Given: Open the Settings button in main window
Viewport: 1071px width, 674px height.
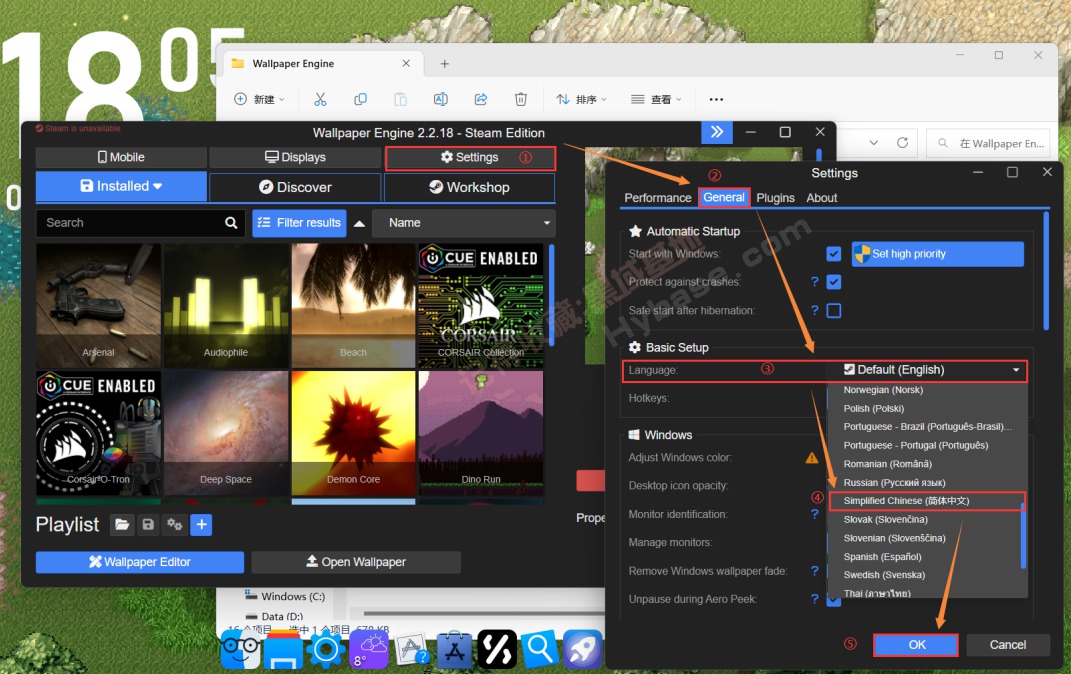Looking at the screenshot, I should coord(470,158).
